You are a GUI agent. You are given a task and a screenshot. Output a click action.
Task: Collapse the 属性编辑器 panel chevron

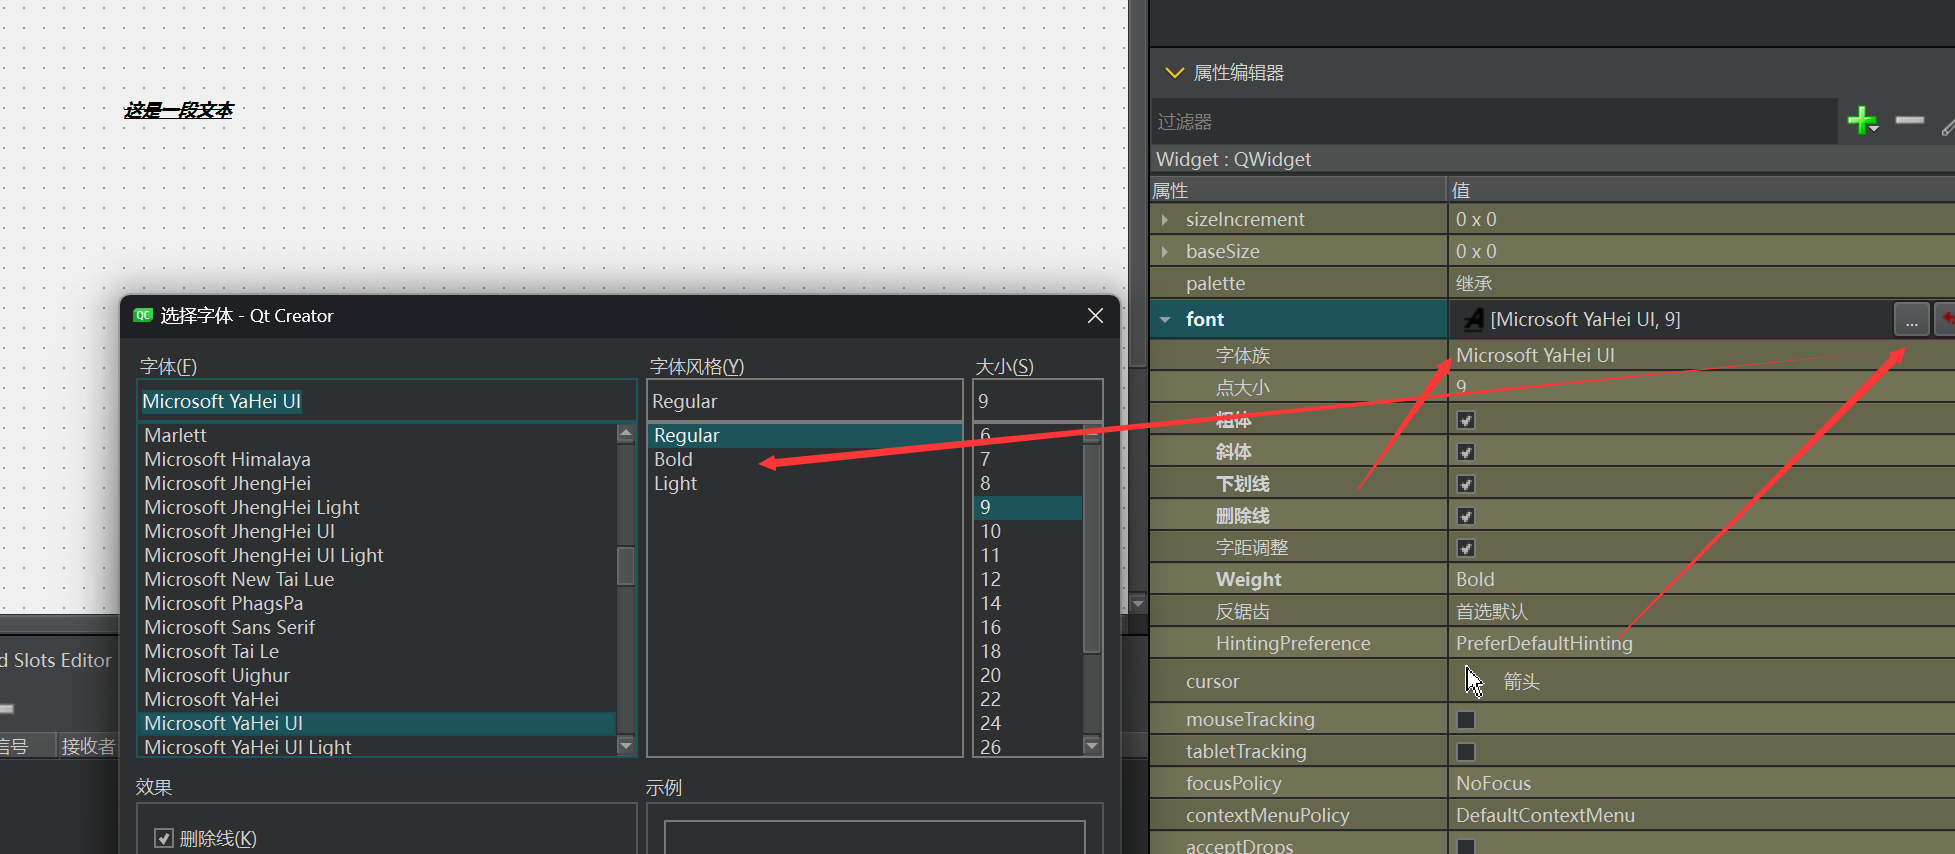pos(1174,73)
